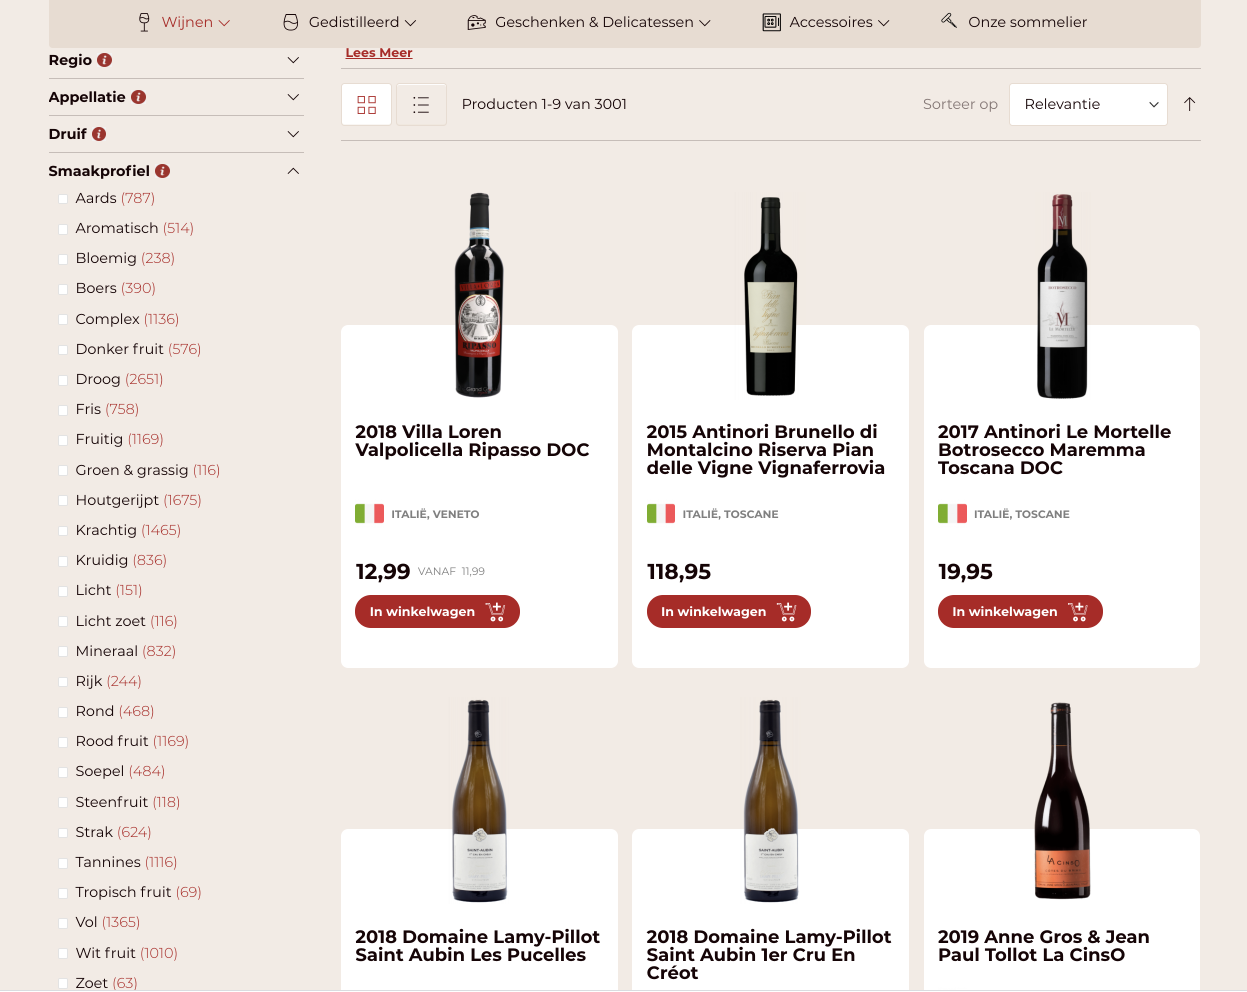
Task: Show info icon for Regio filter
Action: click(105, 60)
